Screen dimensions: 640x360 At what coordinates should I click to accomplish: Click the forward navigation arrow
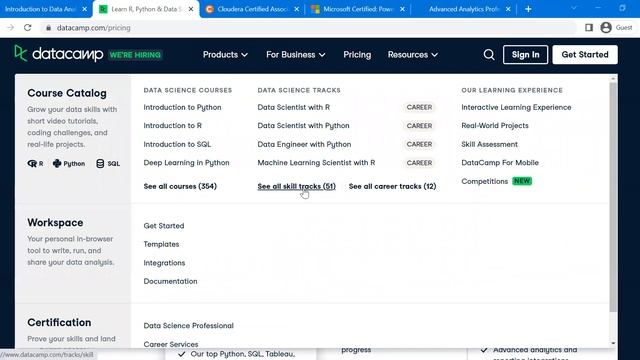11,28
